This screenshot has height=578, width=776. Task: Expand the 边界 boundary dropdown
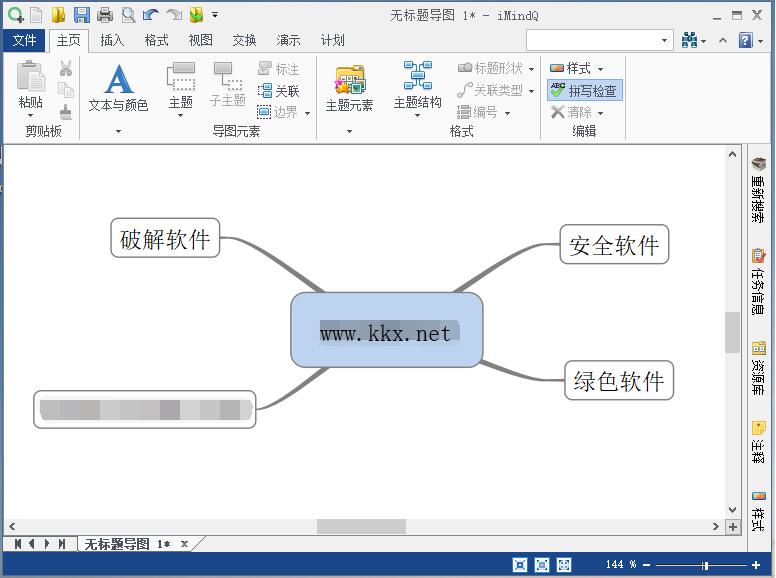click(307, 113)
